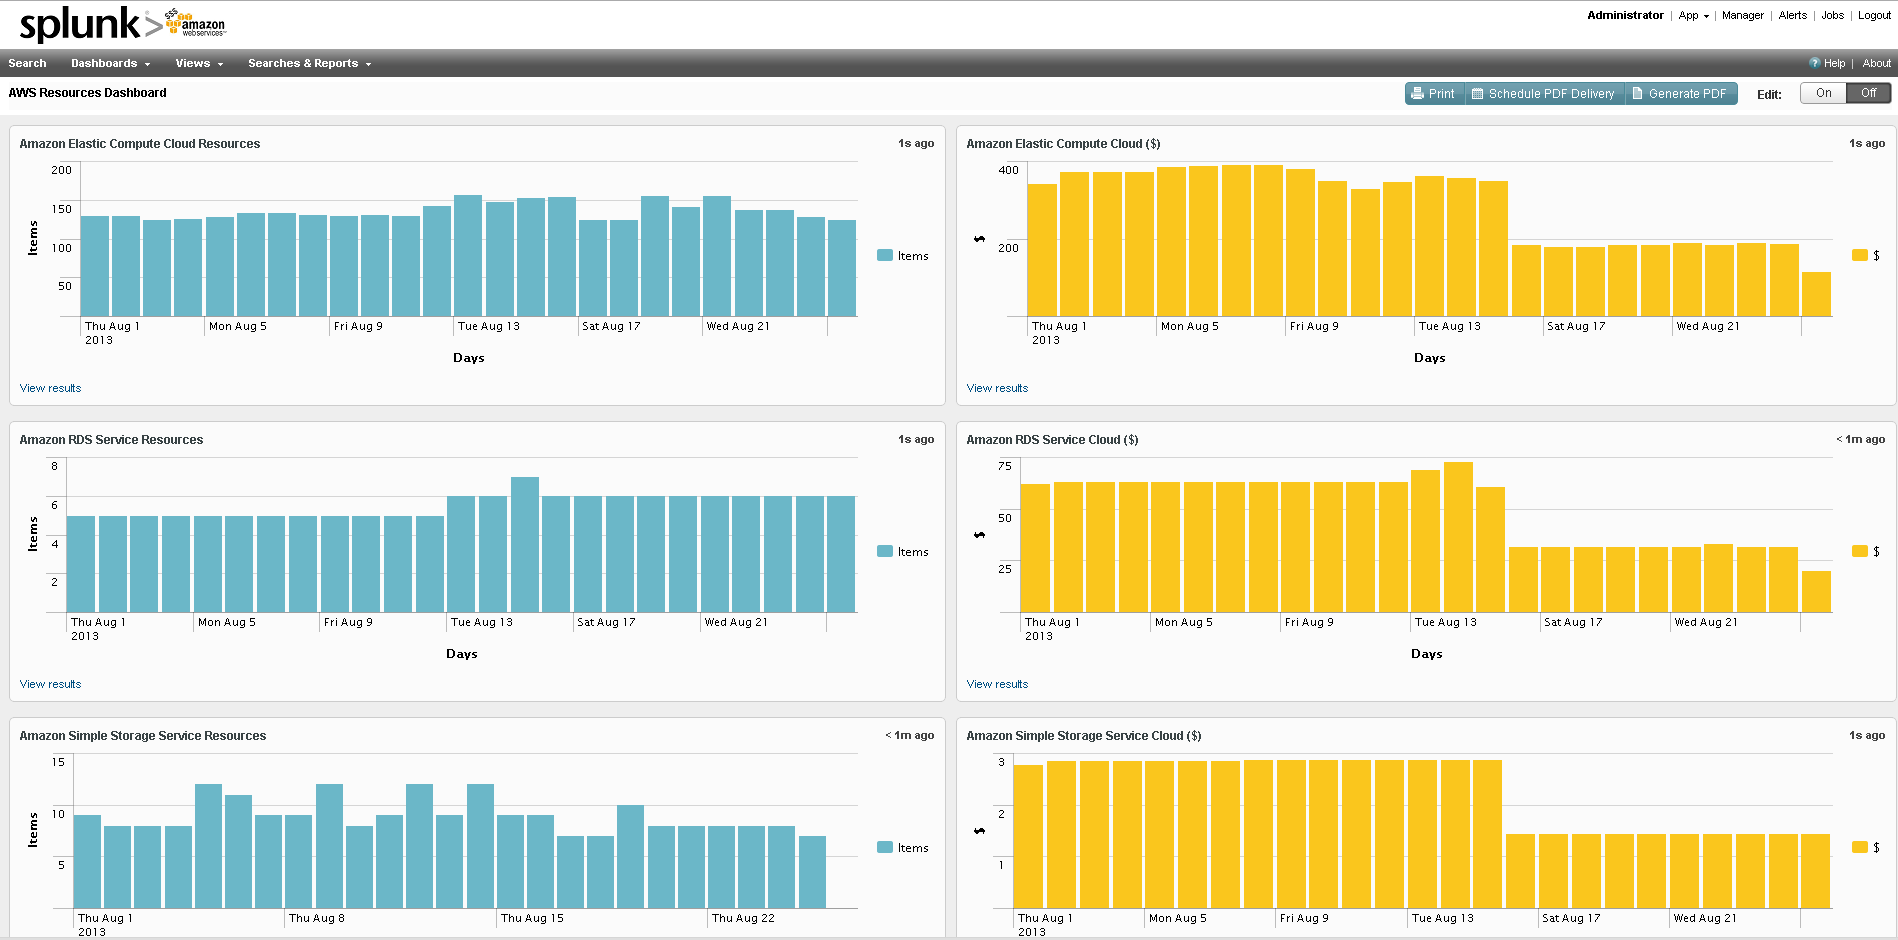Click '< 1m ago' timestamp in RDS Cloud panel
This screenshot has height=940, width=1898.
click(x=1860, y=440)
